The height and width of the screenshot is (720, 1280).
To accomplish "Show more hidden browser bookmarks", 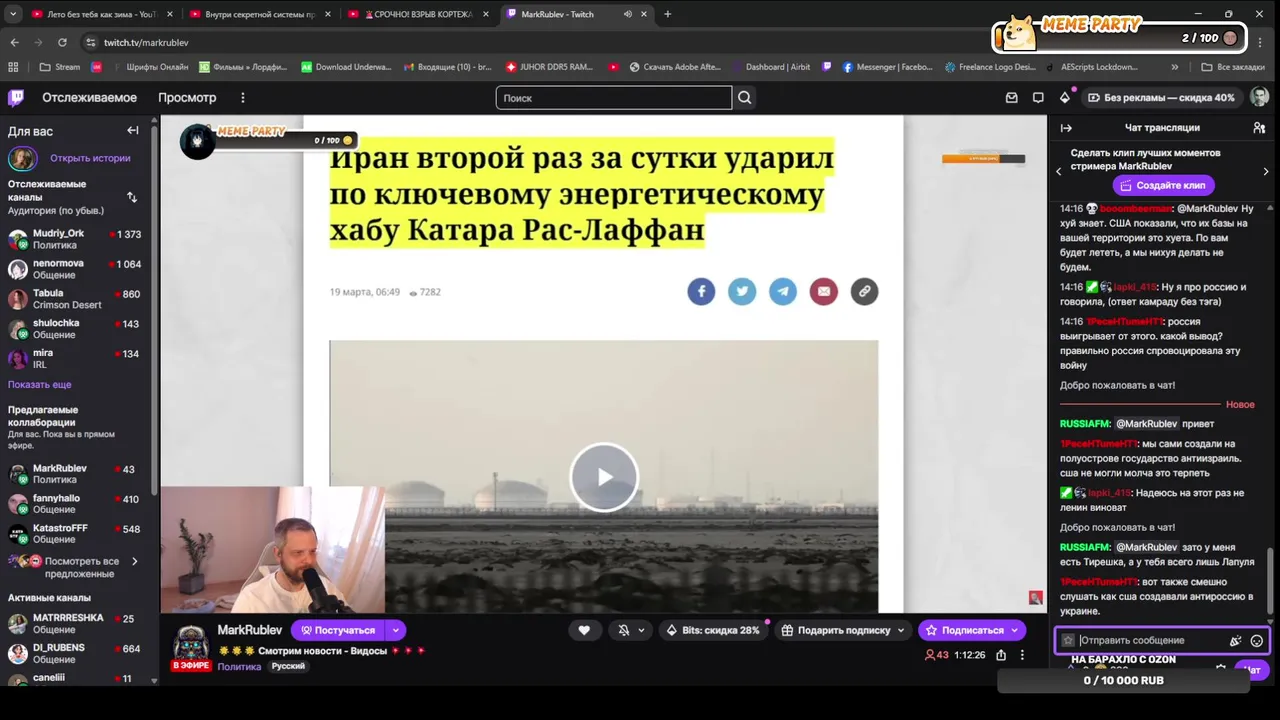I will (1174, 67).
